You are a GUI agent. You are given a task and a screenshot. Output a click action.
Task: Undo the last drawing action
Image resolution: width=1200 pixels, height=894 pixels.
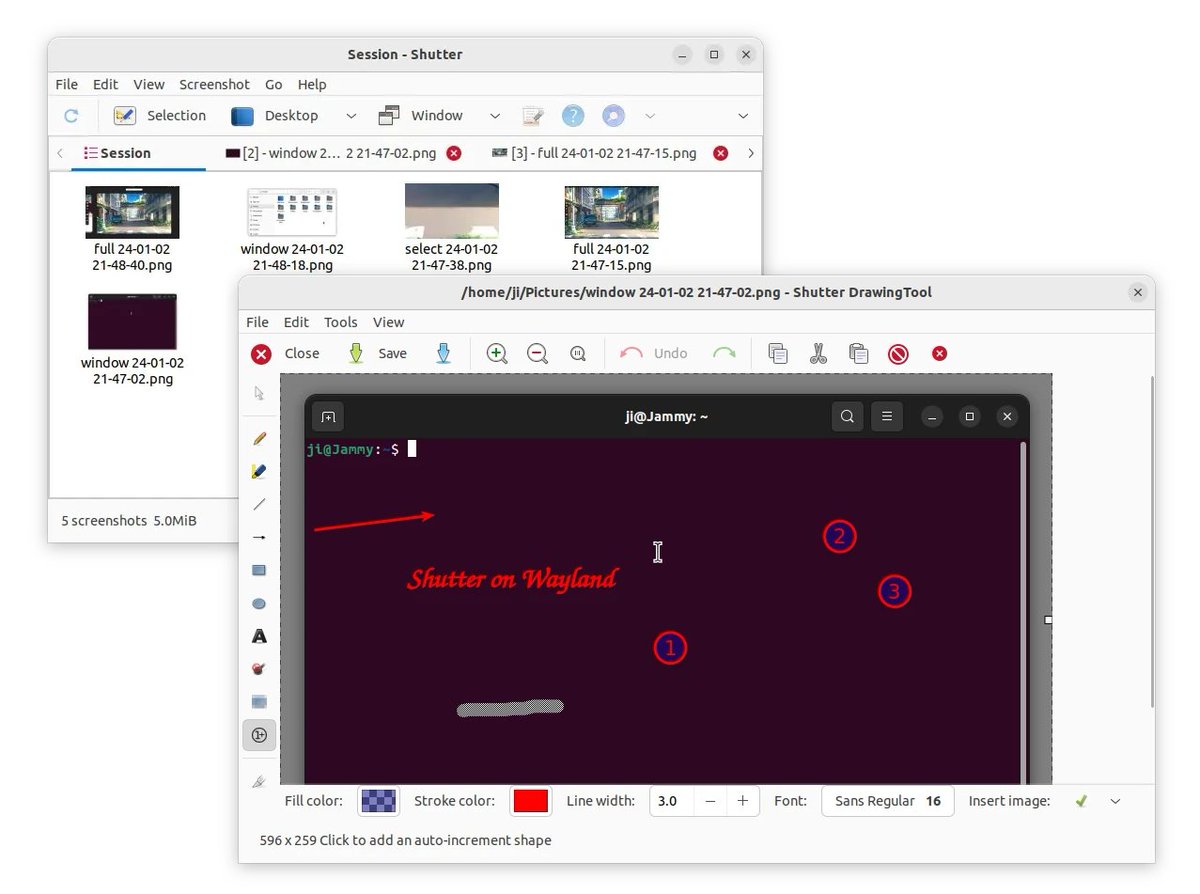pos(653,353)
